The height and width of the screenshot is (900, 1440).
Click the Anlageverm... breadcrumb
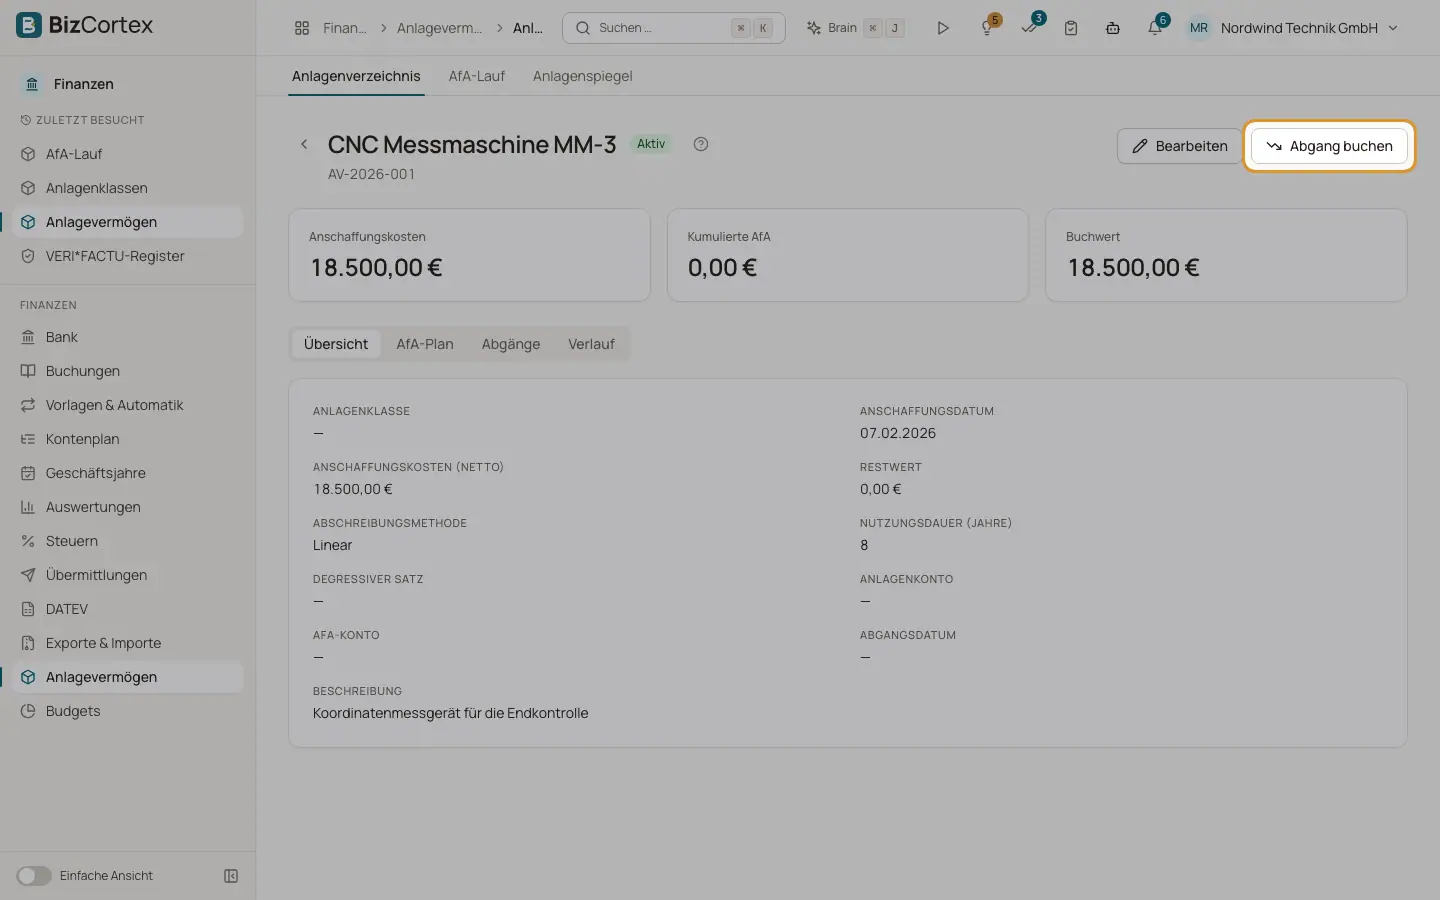click(x=439, y=28)
